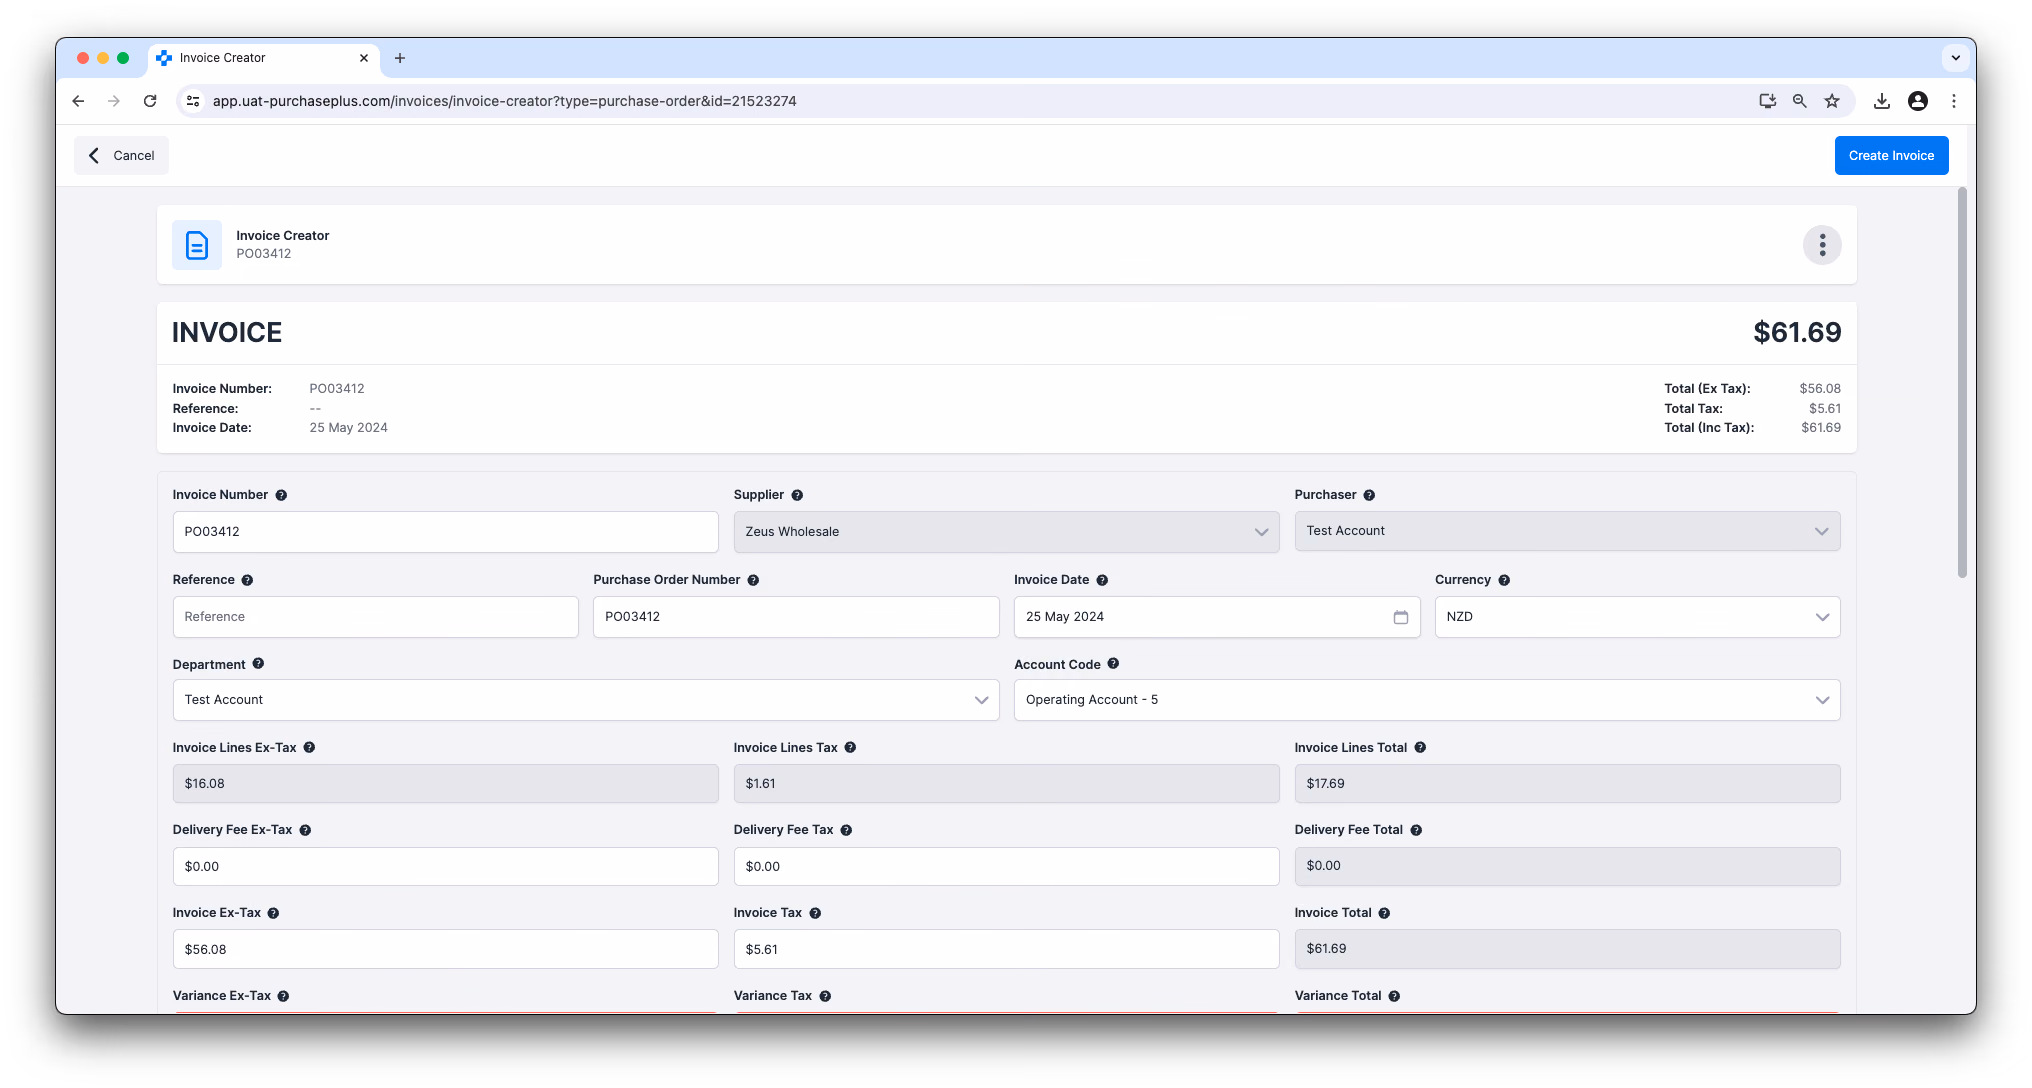Click the Invoice Date help icon
The height and width of the screenshot is (1088, 2032).
1102,580
